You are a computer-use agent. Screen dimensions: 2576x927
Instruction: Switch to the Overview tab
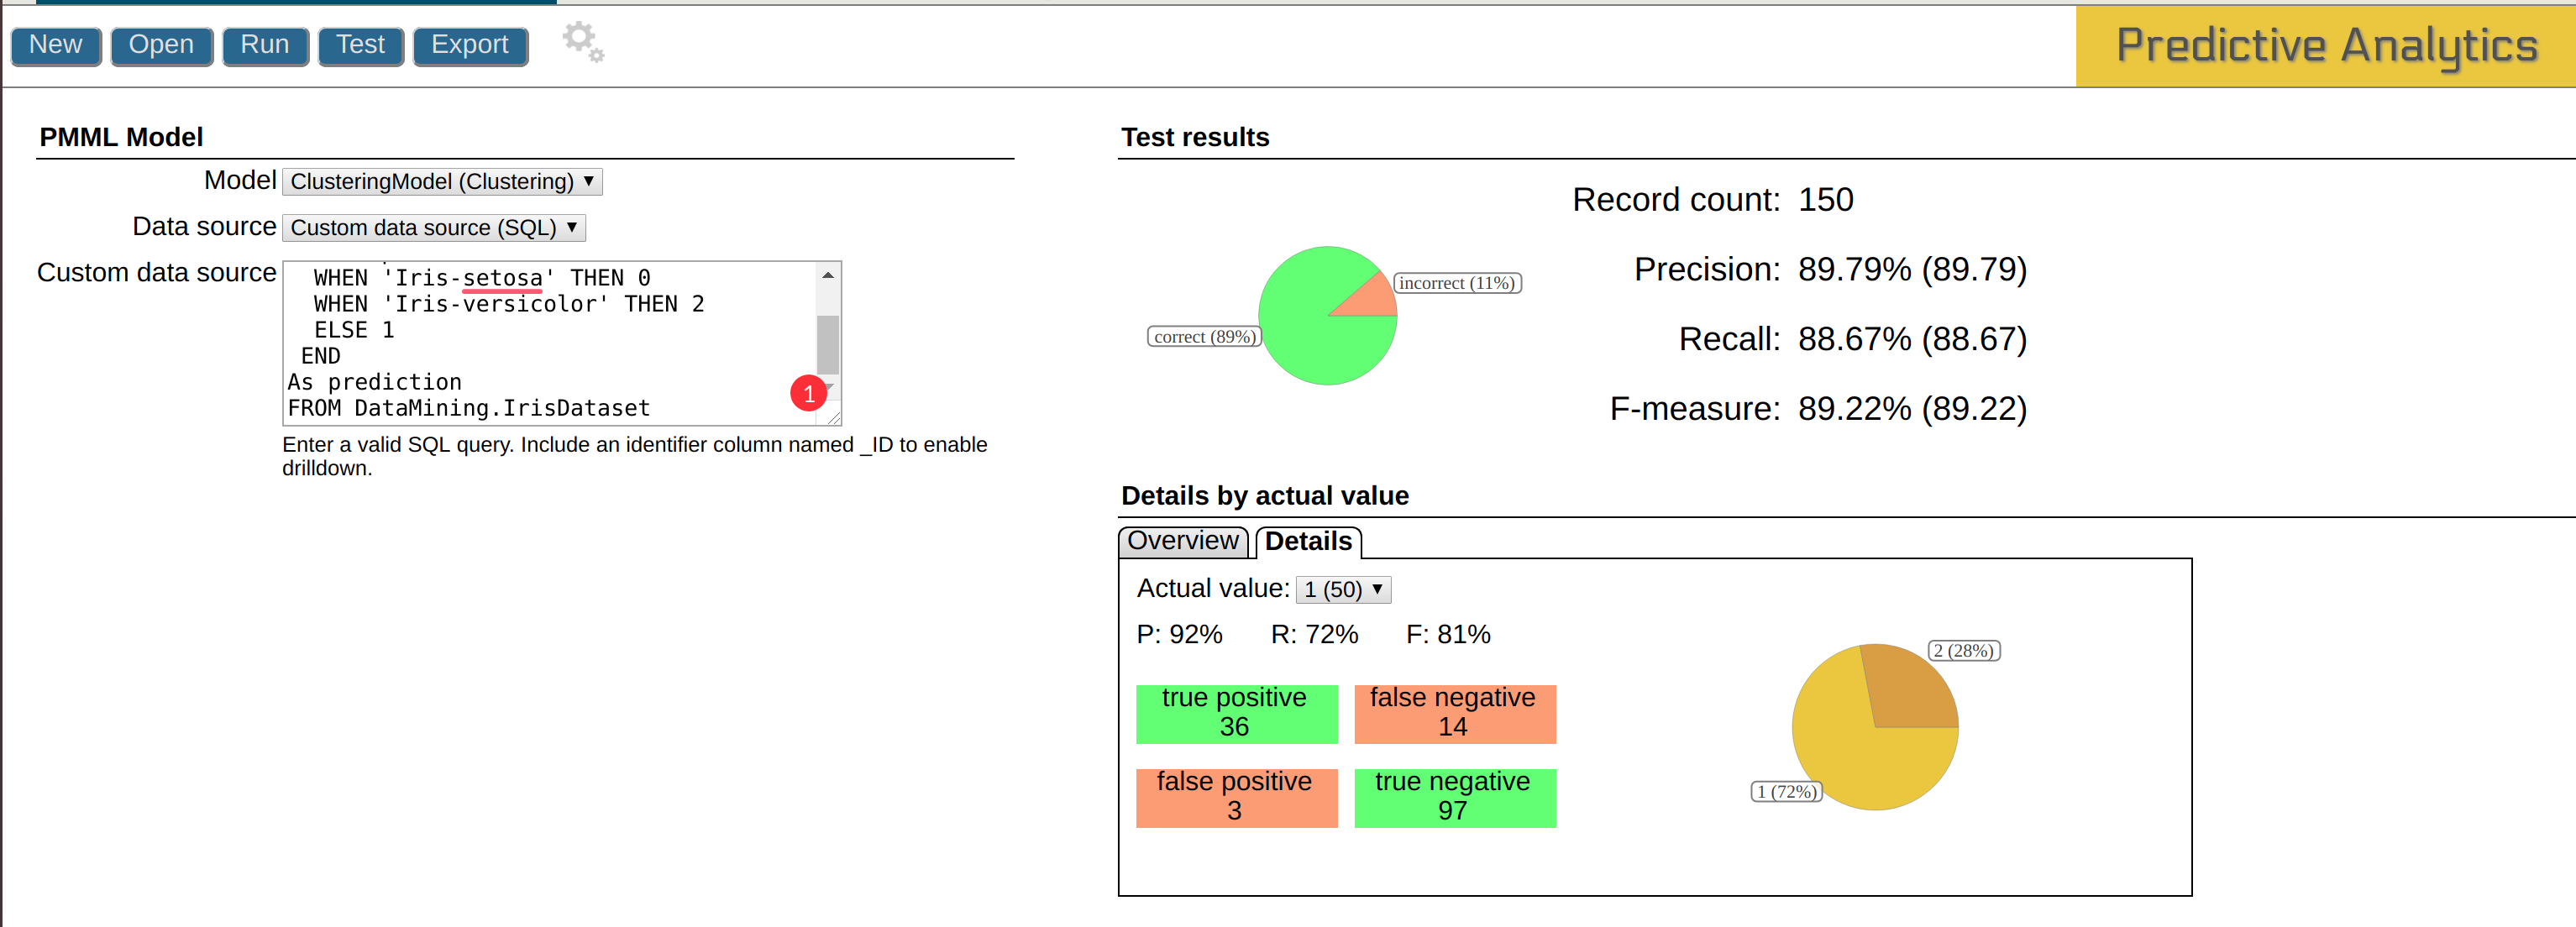(x=1182, y=541)
